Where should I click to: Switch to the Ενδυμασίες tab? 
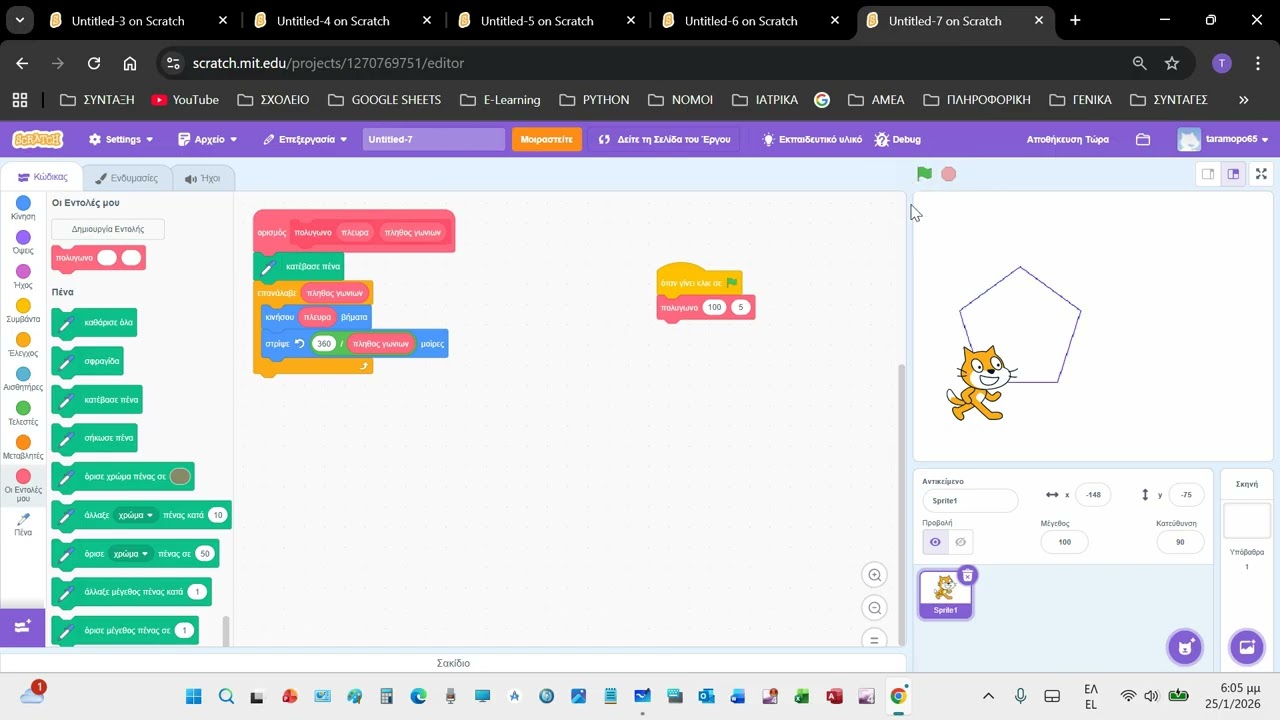[127, 178]
